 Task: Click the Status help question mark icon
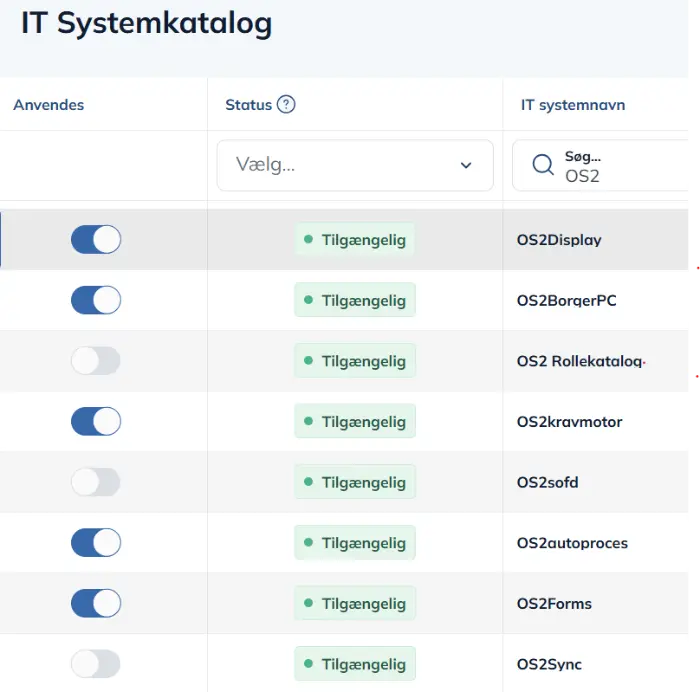tap(286, 104)
